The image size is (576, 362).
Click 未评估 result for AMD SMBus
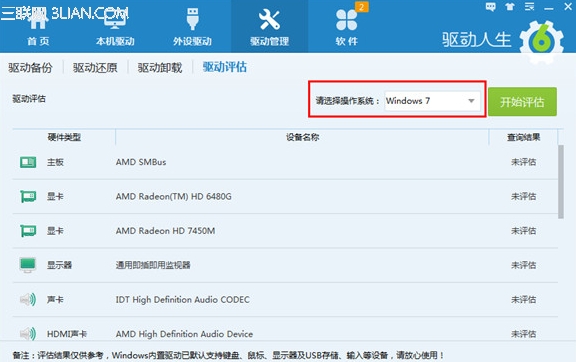(523, 162)
